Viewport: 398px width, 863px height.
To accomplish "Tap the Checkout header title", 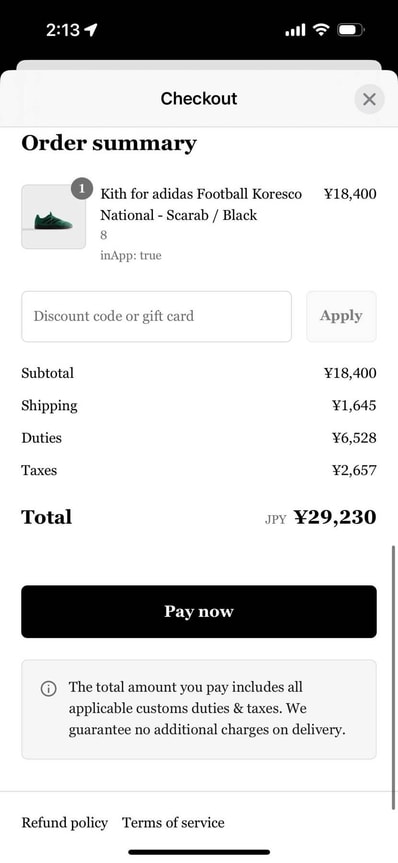I will click(x=199, y=99).
